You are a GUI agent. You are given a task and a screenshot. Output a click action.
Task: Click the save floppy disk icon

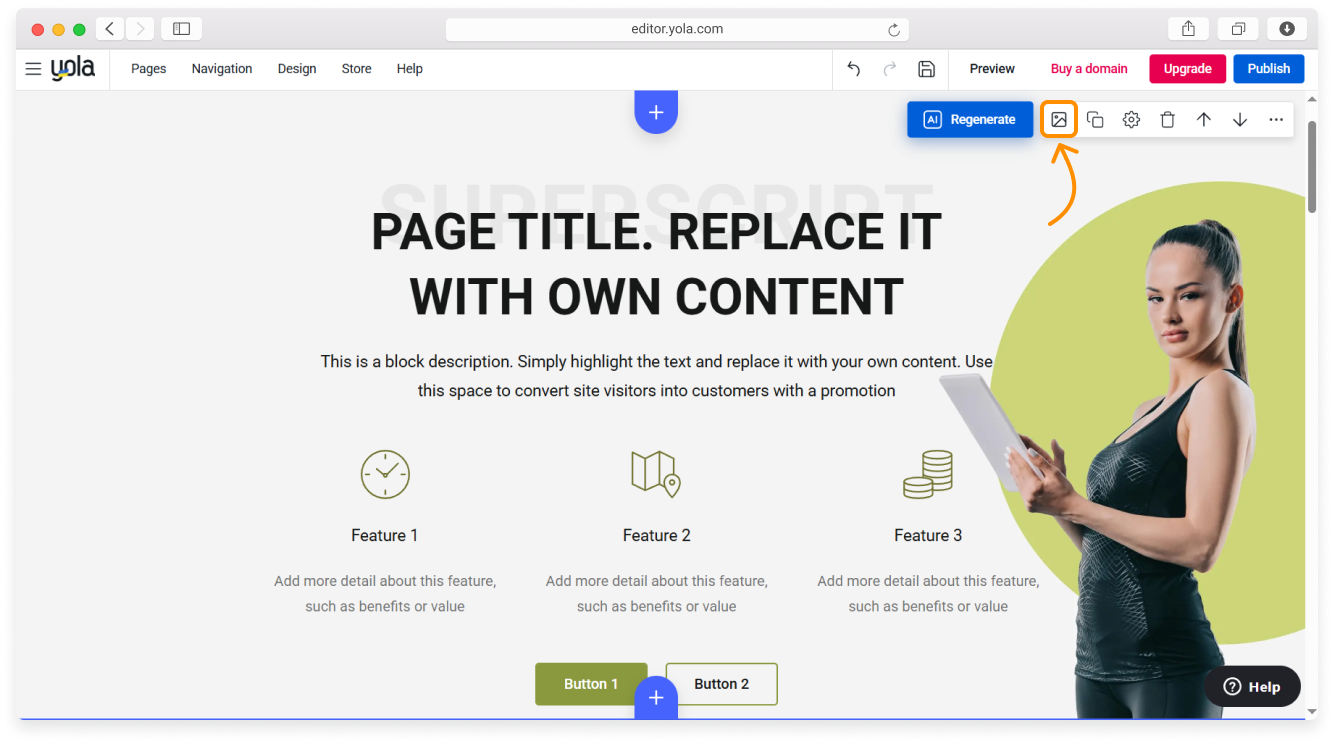click(926, 69)
